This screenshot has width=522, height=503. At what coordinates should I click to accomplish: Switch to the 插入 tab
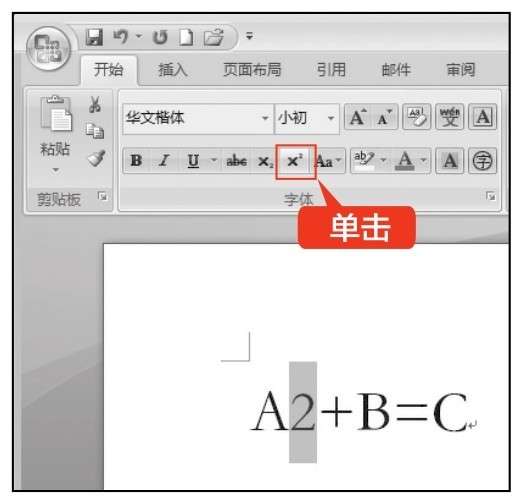tap(173, 70)
